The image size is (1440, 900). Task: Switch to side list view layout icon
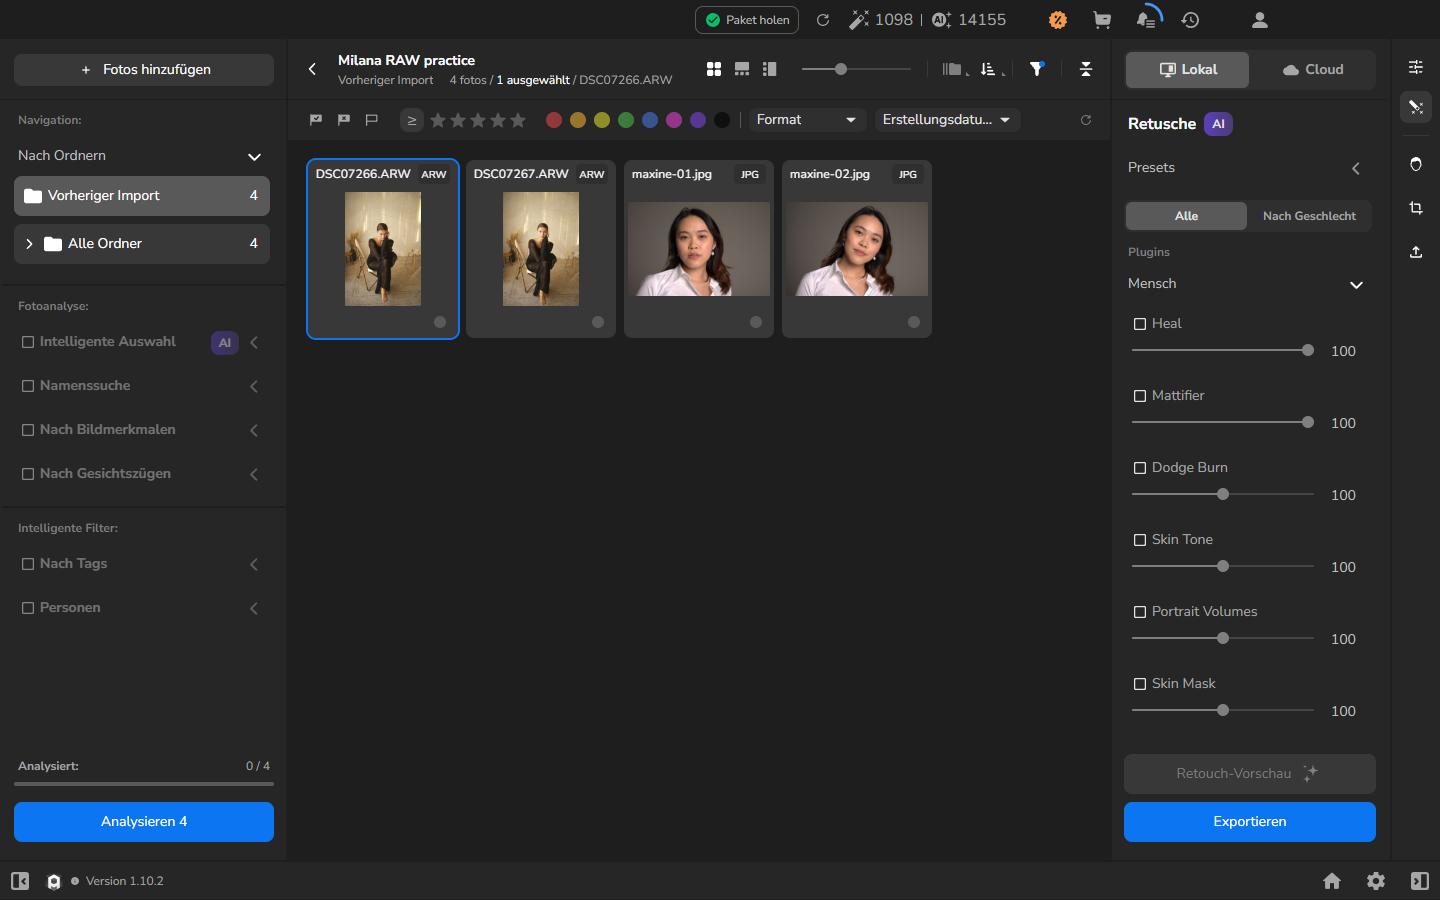pyautogui.click(x=769, y=69)
